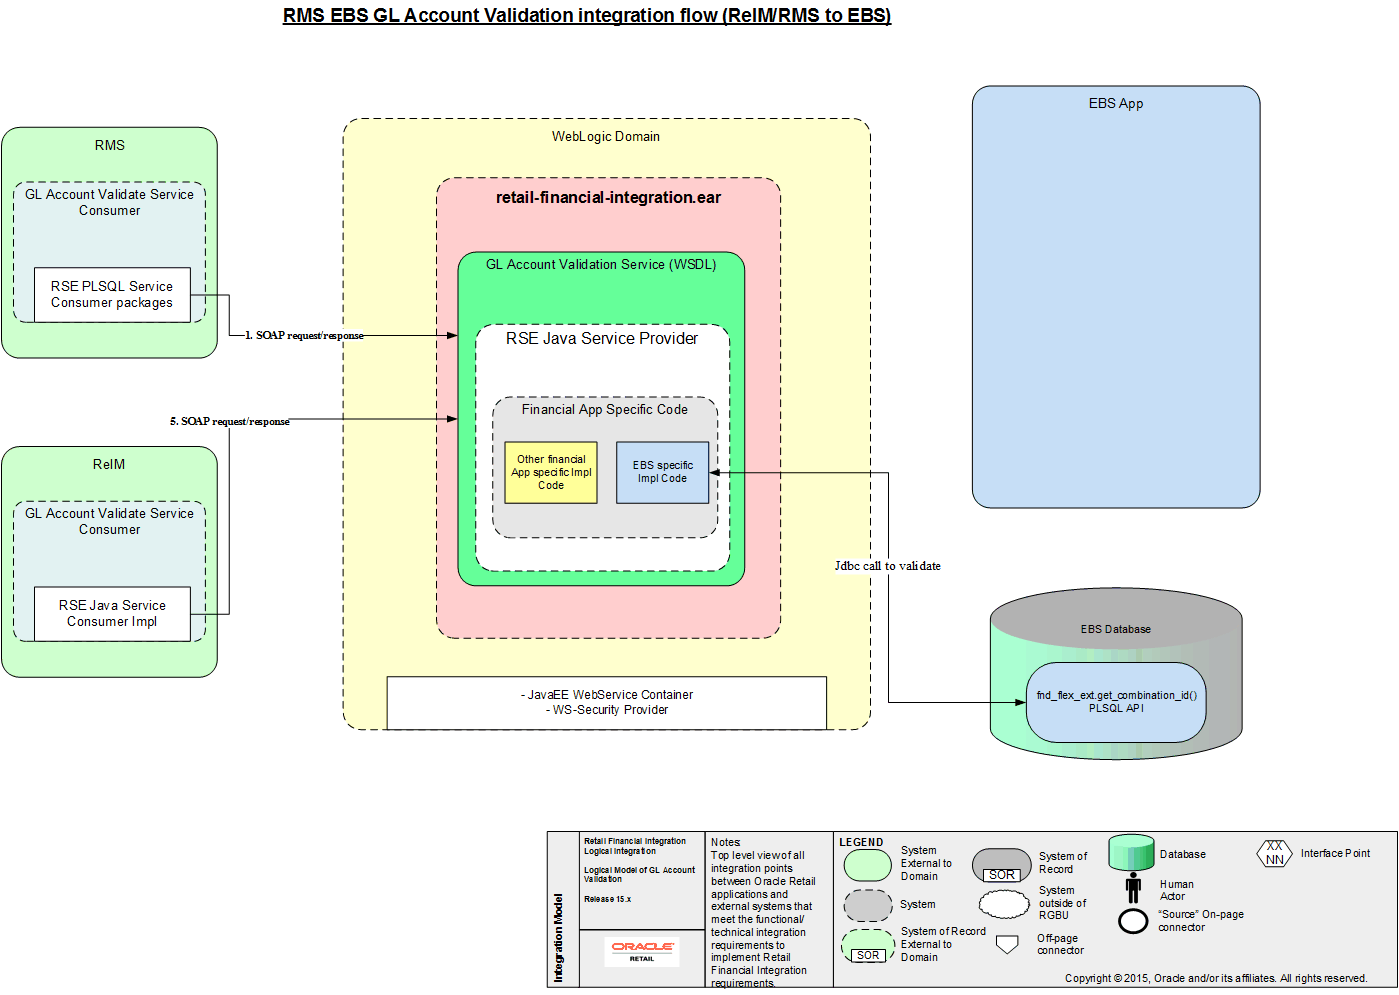Select the Oracle Retail logo
This screenshot has width=1399, height=995.
(642, 952)
